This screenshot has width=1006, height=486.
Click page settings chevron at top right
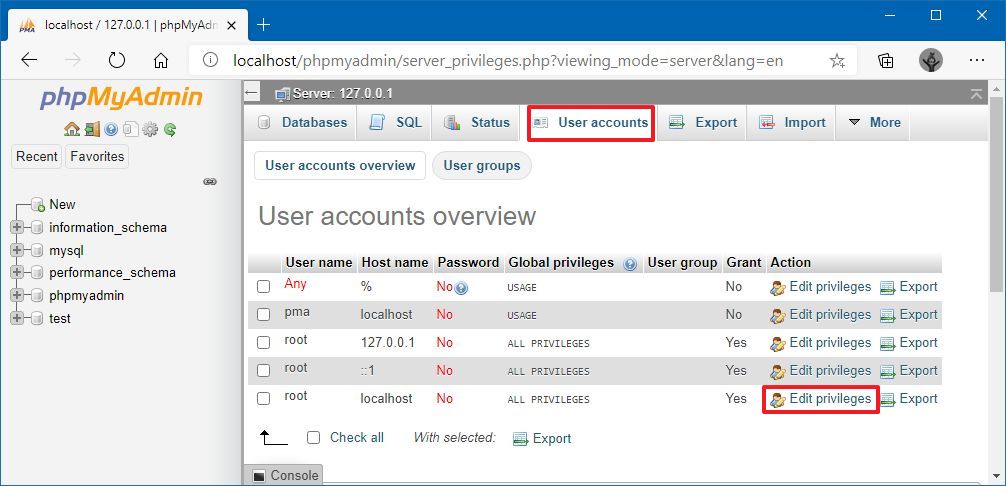(976, 94)
